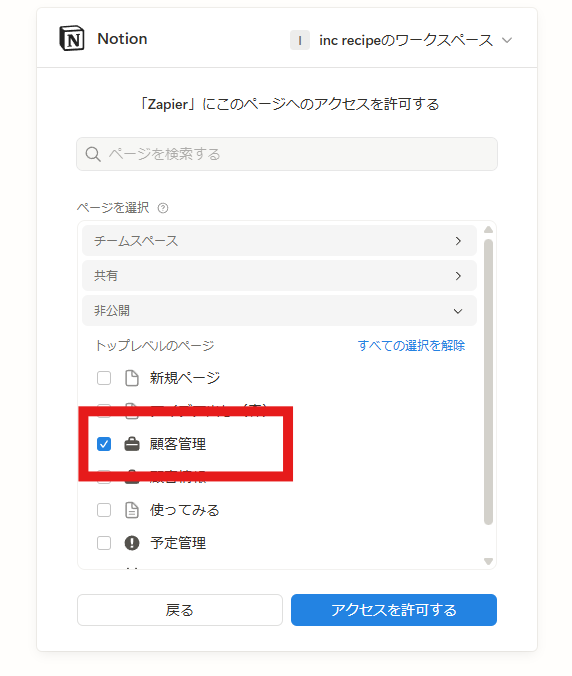Click the Notion logo icon
572x676 pixels.
point(72,38)
